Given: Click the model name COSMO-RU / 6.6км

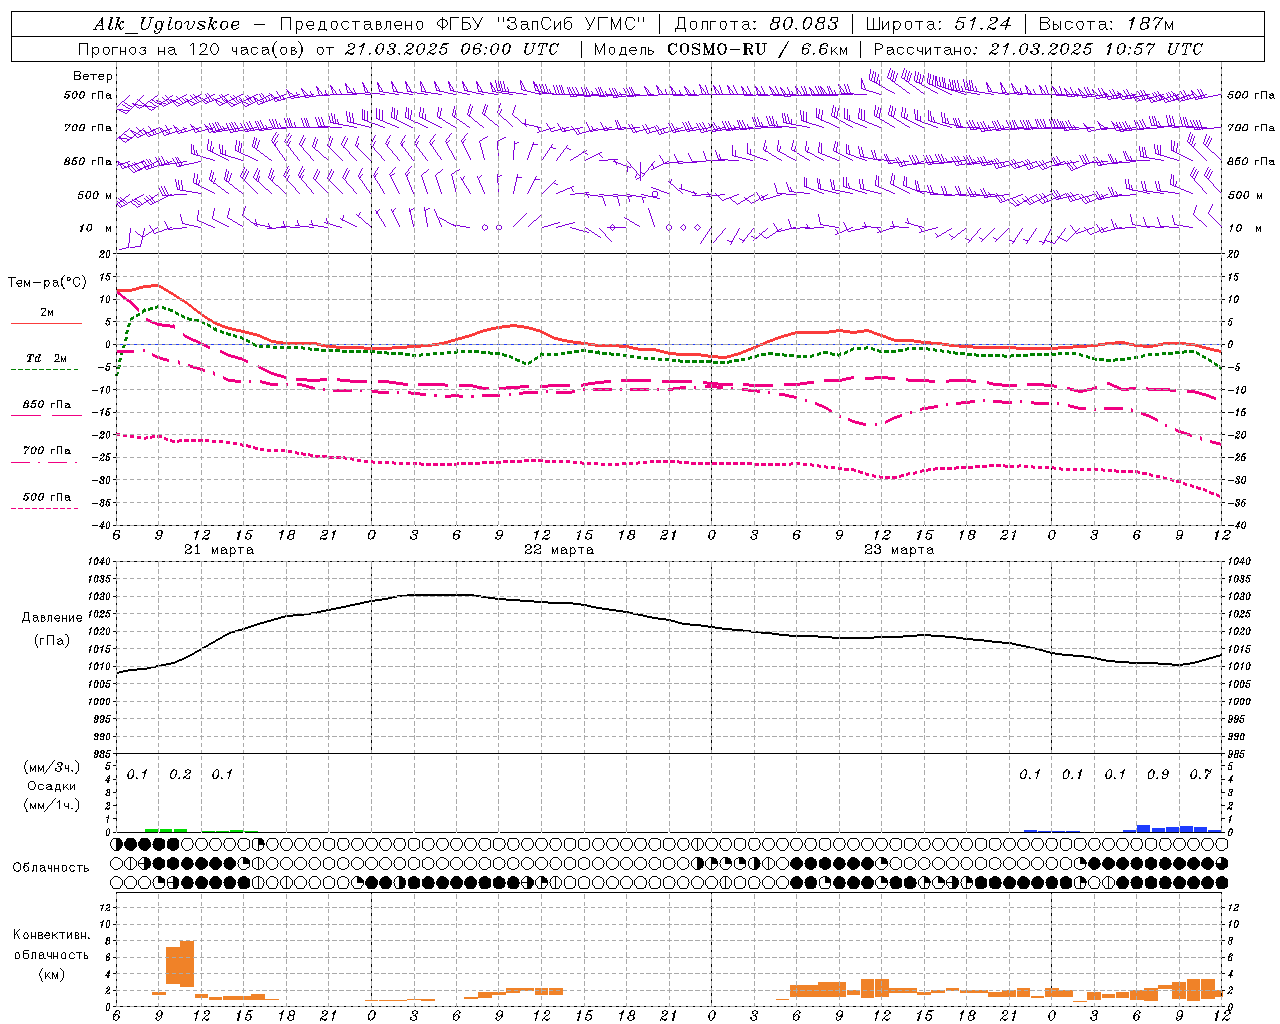Looking at the screenshot, I should click(757, 49).
